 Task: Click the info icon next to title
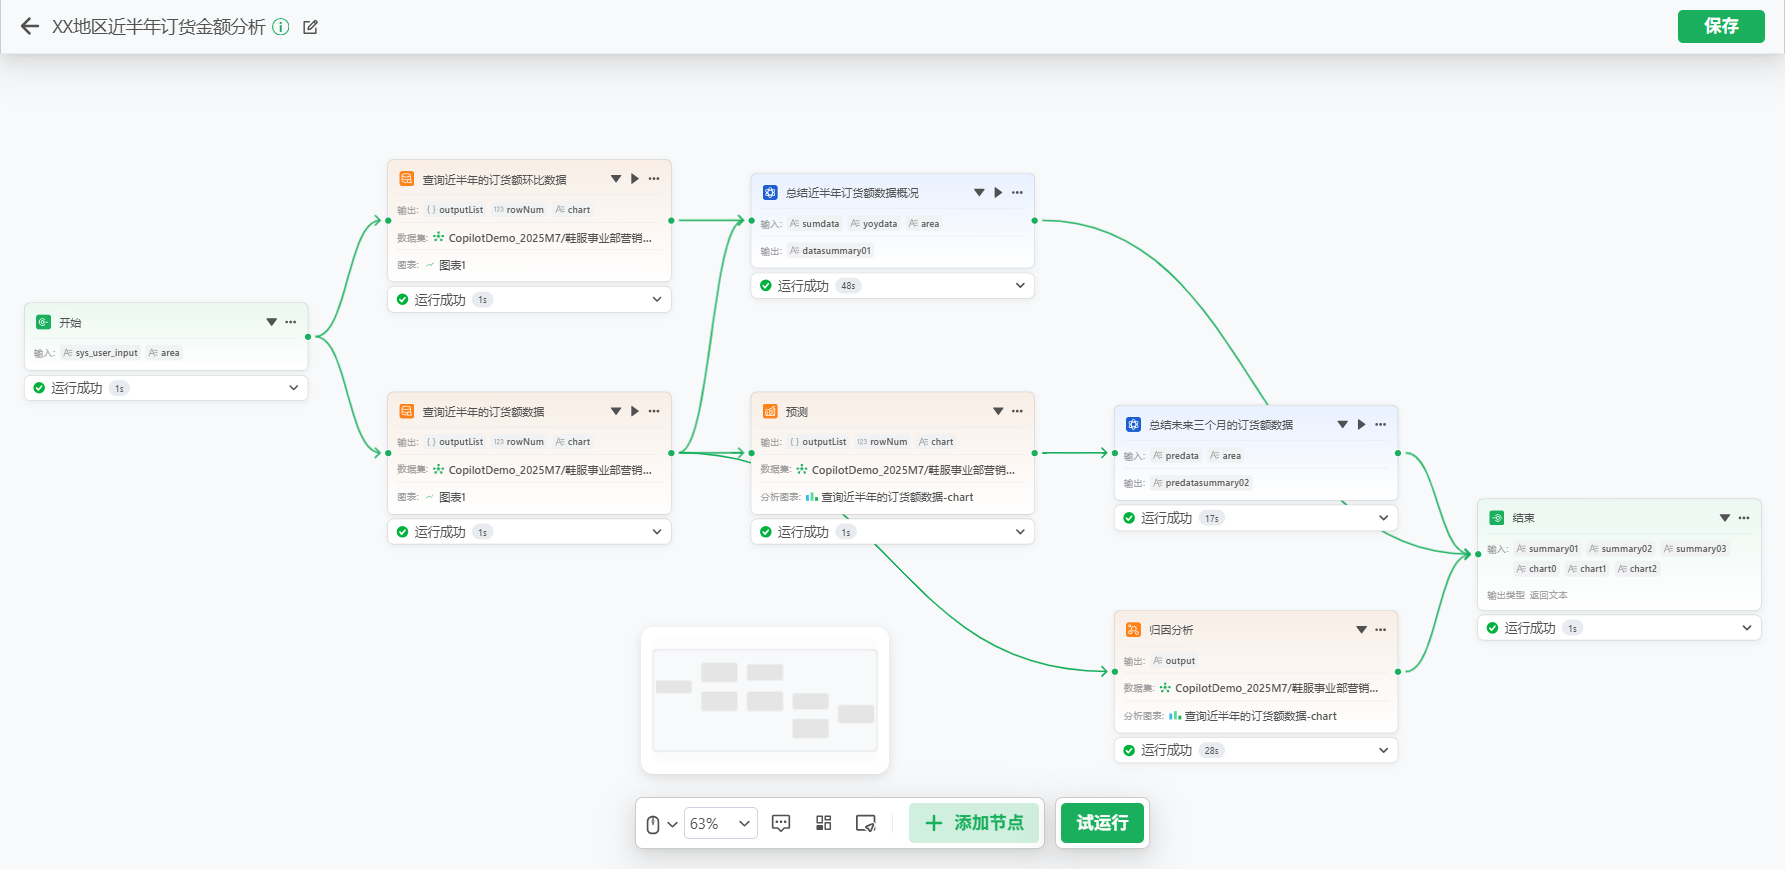(x=281, y=27)
